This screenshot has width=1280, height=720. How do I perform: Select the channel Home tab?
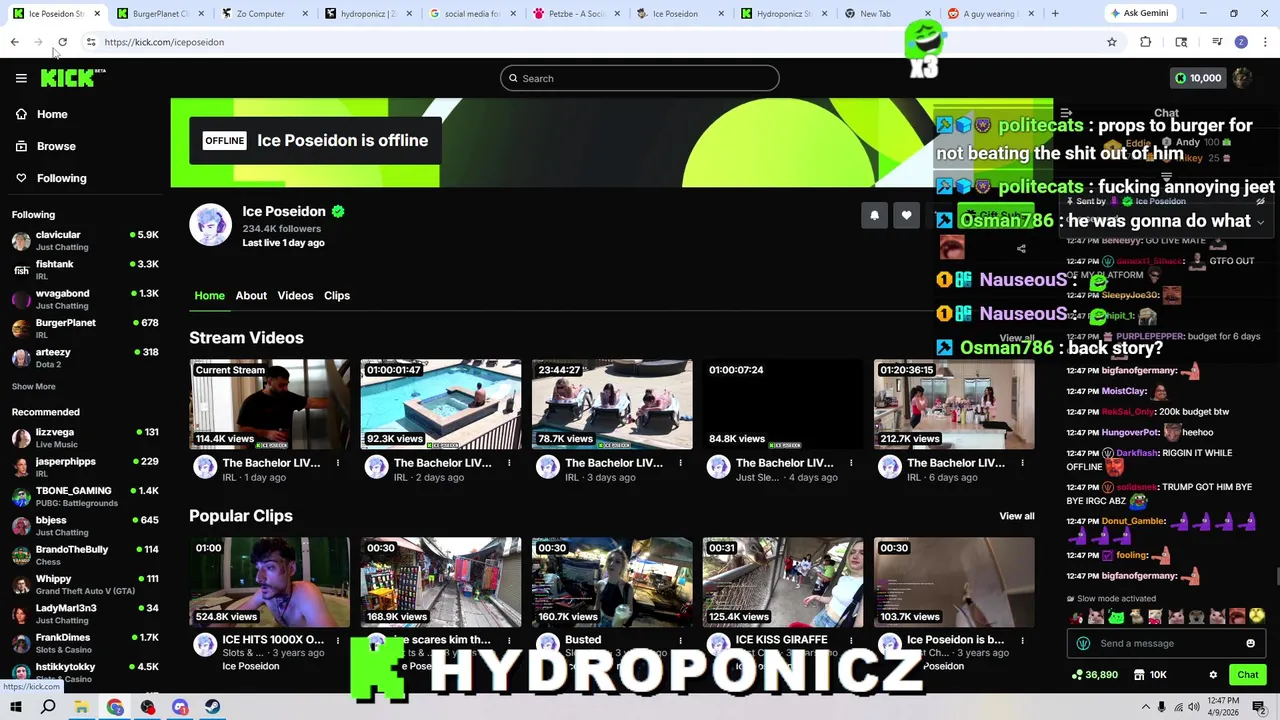[209, 295]
